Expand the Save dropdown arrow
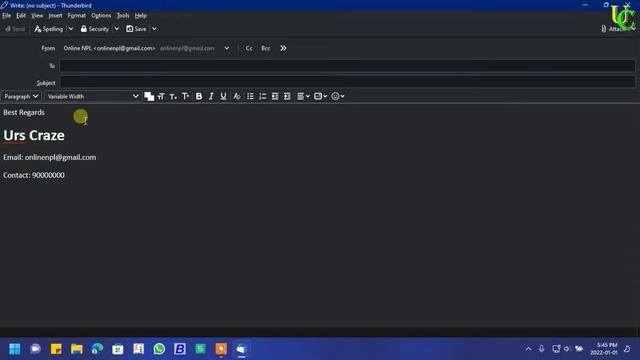 pos(154,29)
